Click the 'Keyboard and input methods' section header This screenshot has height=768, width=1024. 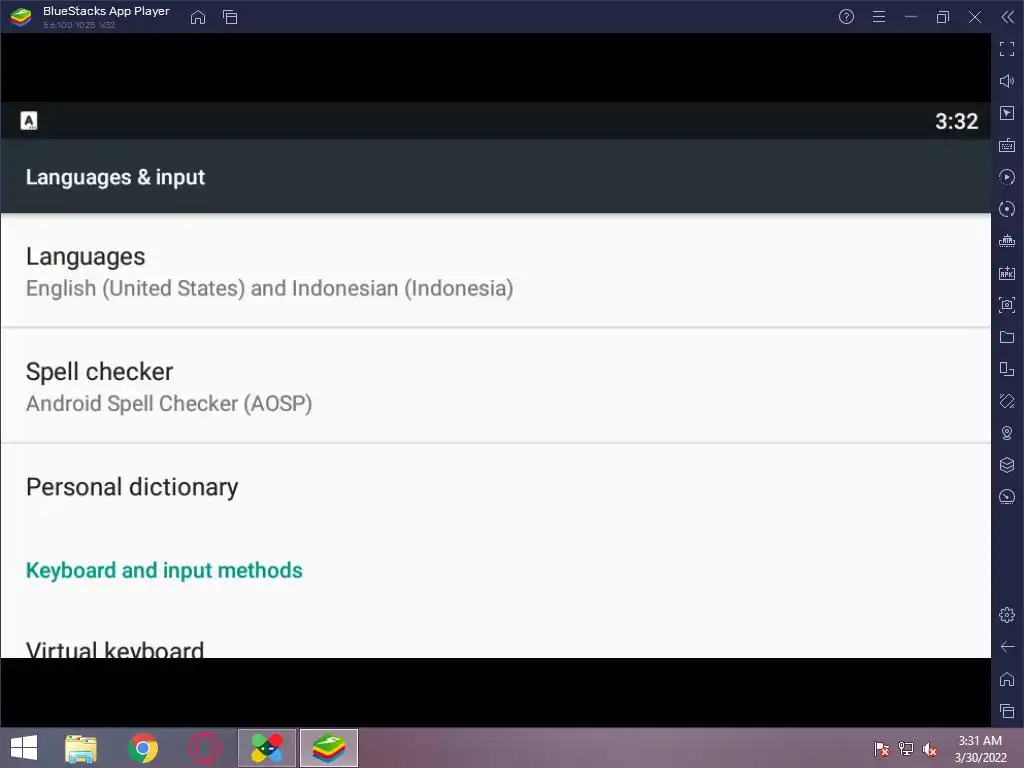(x=164, y=570)
